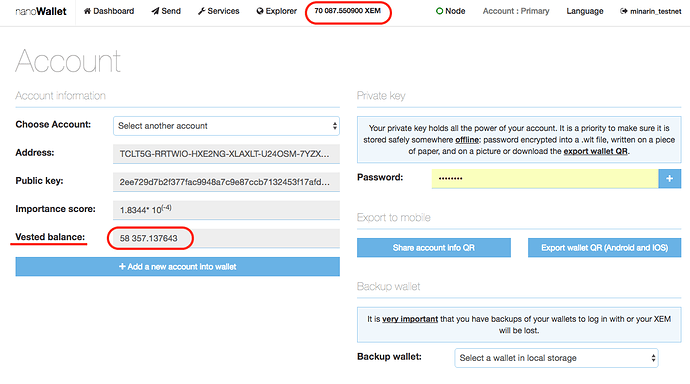Screen dimensions: 690x384
Task: Follow the export wallet QR link
Action: tap(595, 151)
